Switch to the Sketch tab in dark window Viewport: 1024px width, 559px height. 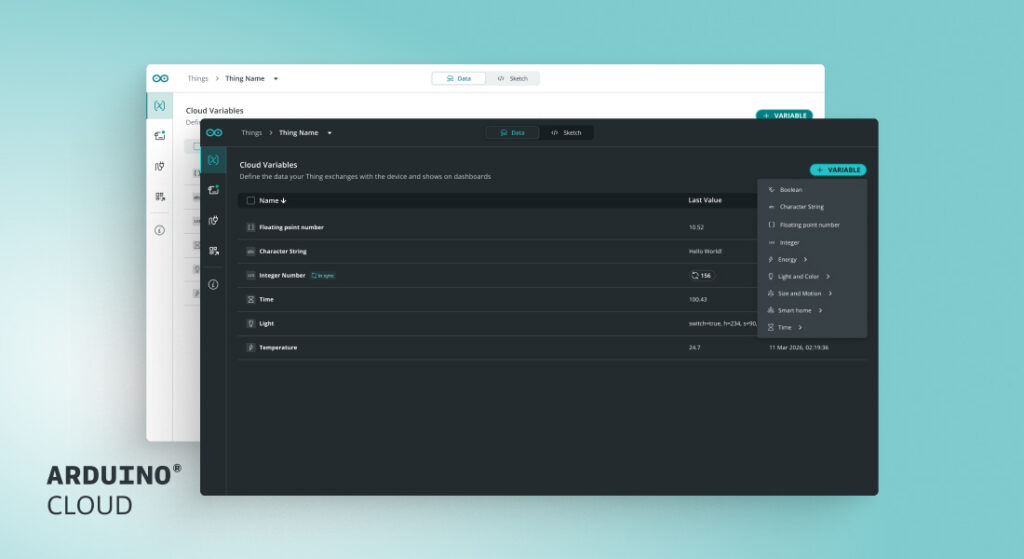click(x=566, y=132)
